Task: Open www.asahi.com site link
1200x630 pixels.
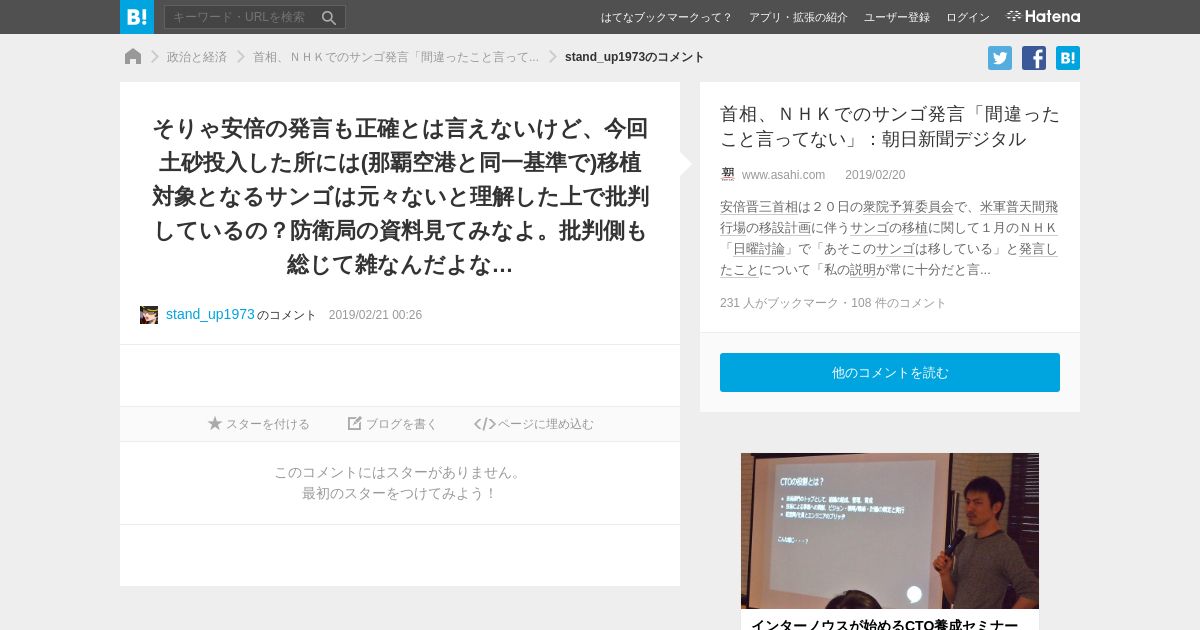Action: [x=783, y=175]
